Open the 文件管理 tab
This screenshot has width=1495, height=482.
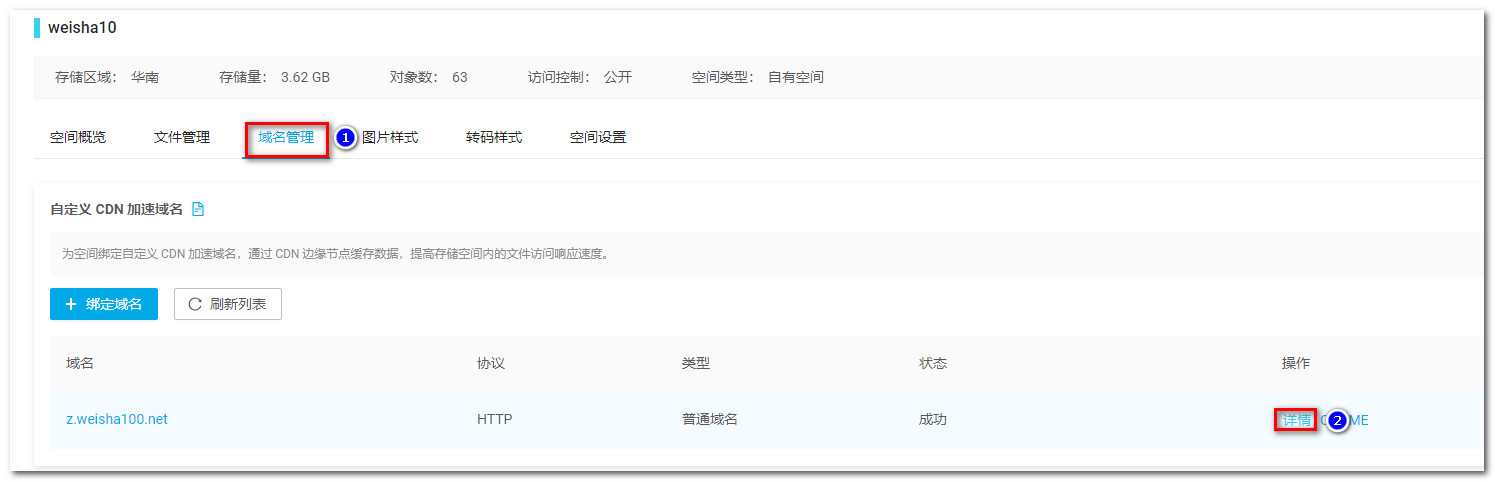click(182, 137)
